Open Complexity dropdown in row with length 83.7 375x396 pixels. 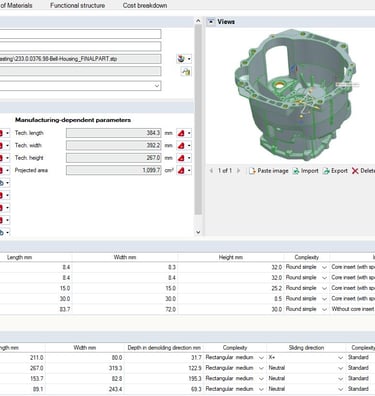pyautogui.click(x=324, y=309)
